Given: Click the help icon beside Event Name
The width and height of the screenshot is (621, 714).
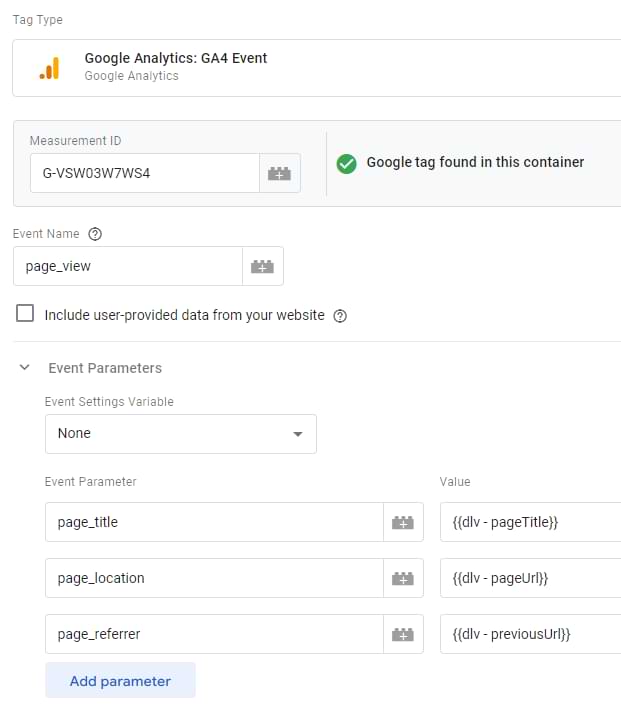Looking at the screenshot, I should pyautogui.click(x=95, y=234).
